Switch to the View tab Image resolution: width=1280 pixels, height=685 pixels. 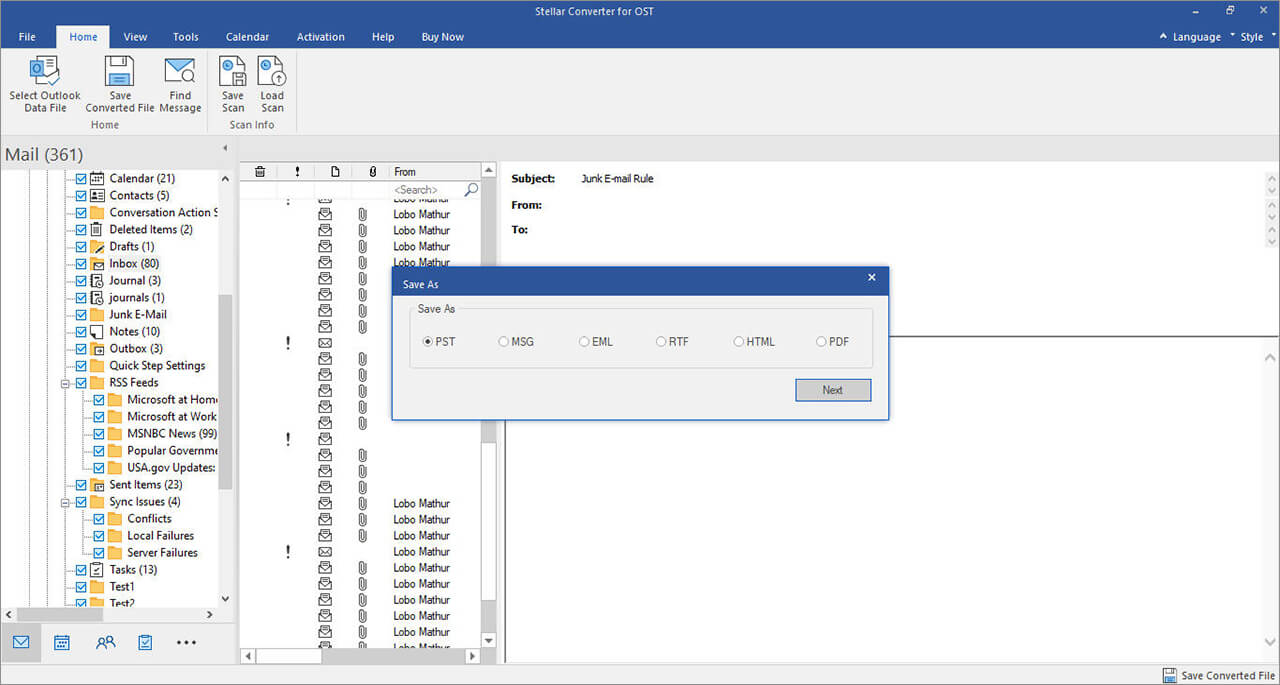click(x=135, y=37)
